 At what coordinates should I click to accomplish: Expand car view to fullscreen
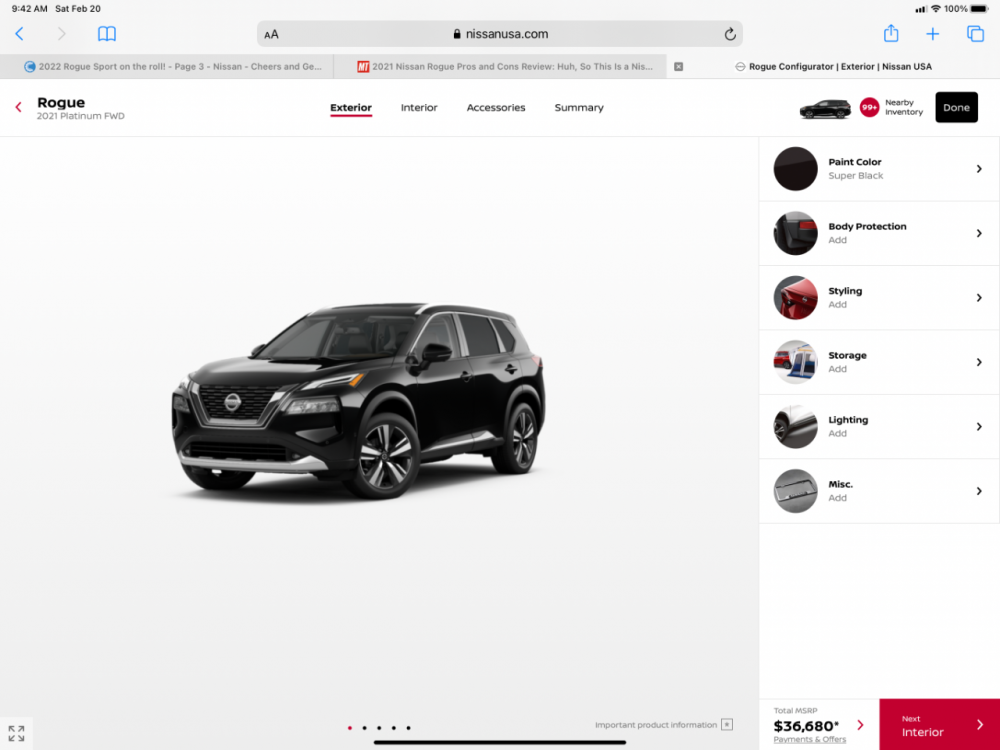click(x=16, y=733)
